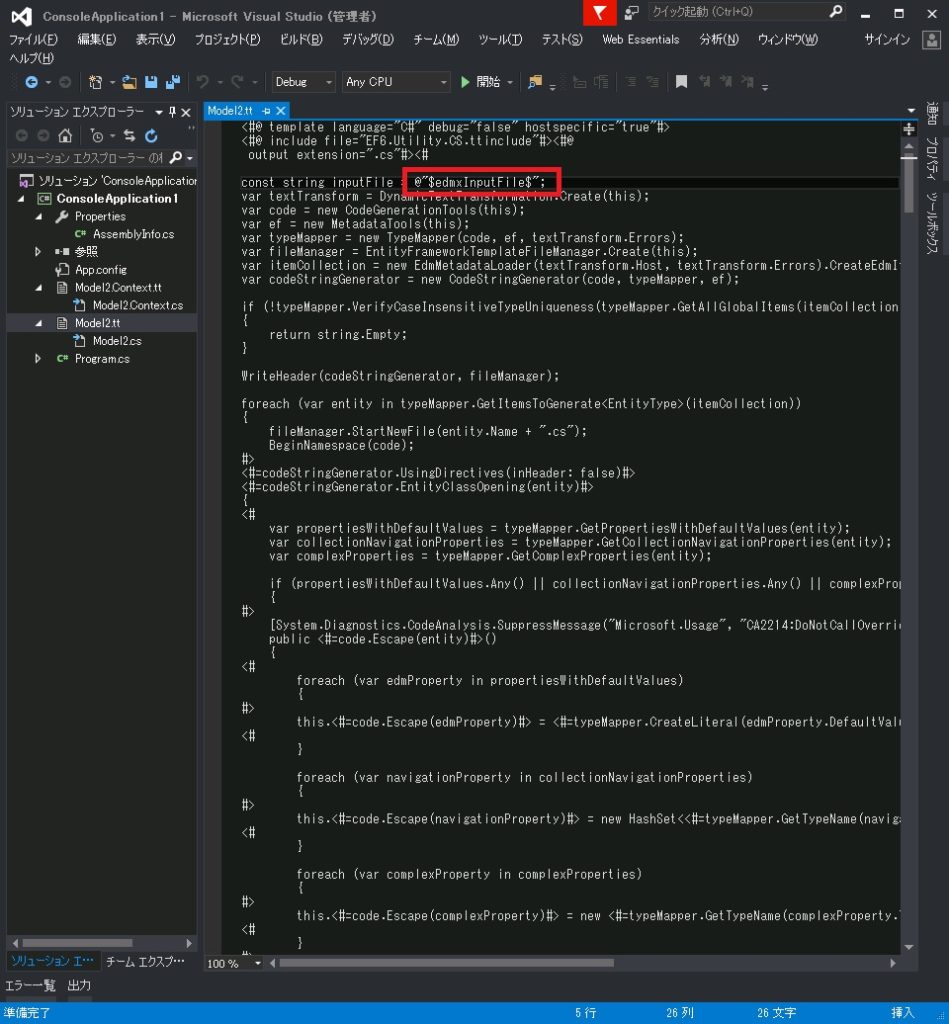Click the bookmark icon in the toolbar
949x1024 pixels.
tap(681, 82)
